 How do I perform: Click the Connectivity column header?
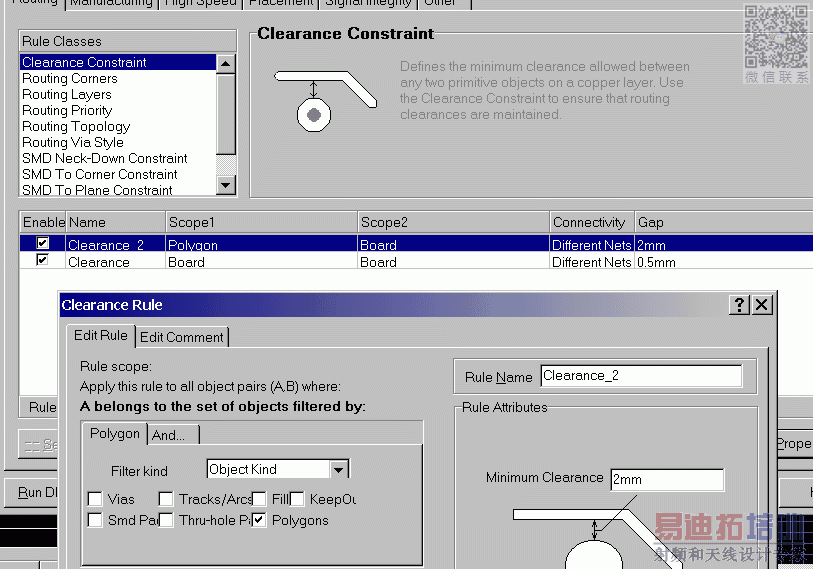tap(592, 222)
